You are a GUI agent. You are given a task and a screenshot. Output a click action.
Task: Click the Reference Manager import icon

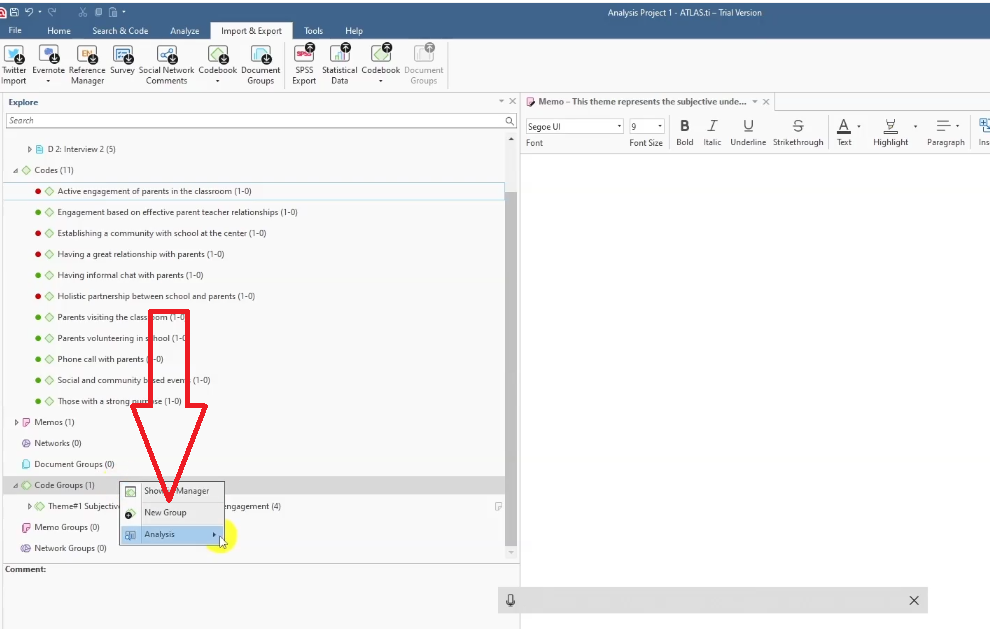point(87,56)
